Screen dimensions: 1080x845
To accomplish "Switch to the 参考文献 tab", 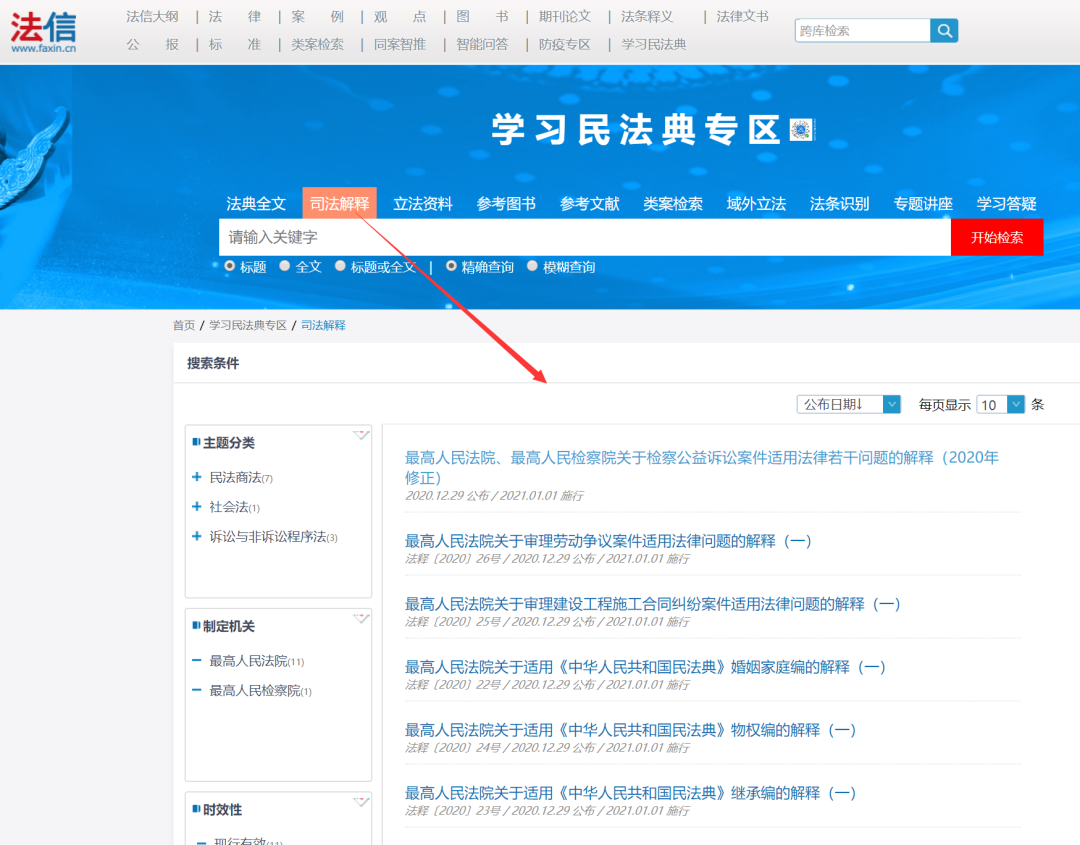I will click(590, 204).
